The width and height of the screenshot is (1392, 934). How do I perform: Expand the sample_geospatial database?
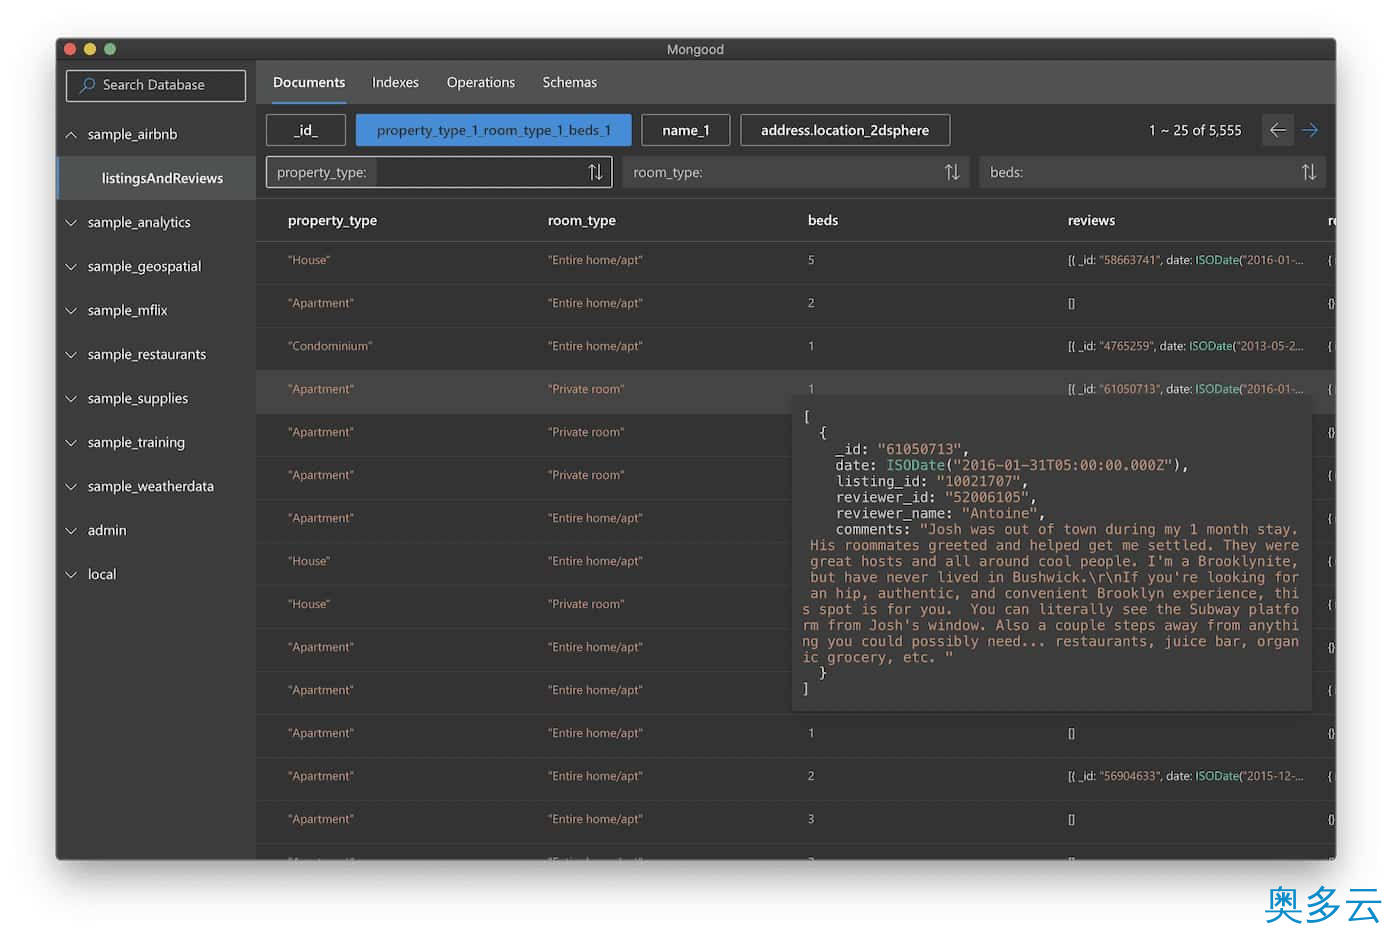(x=71, y=267)
